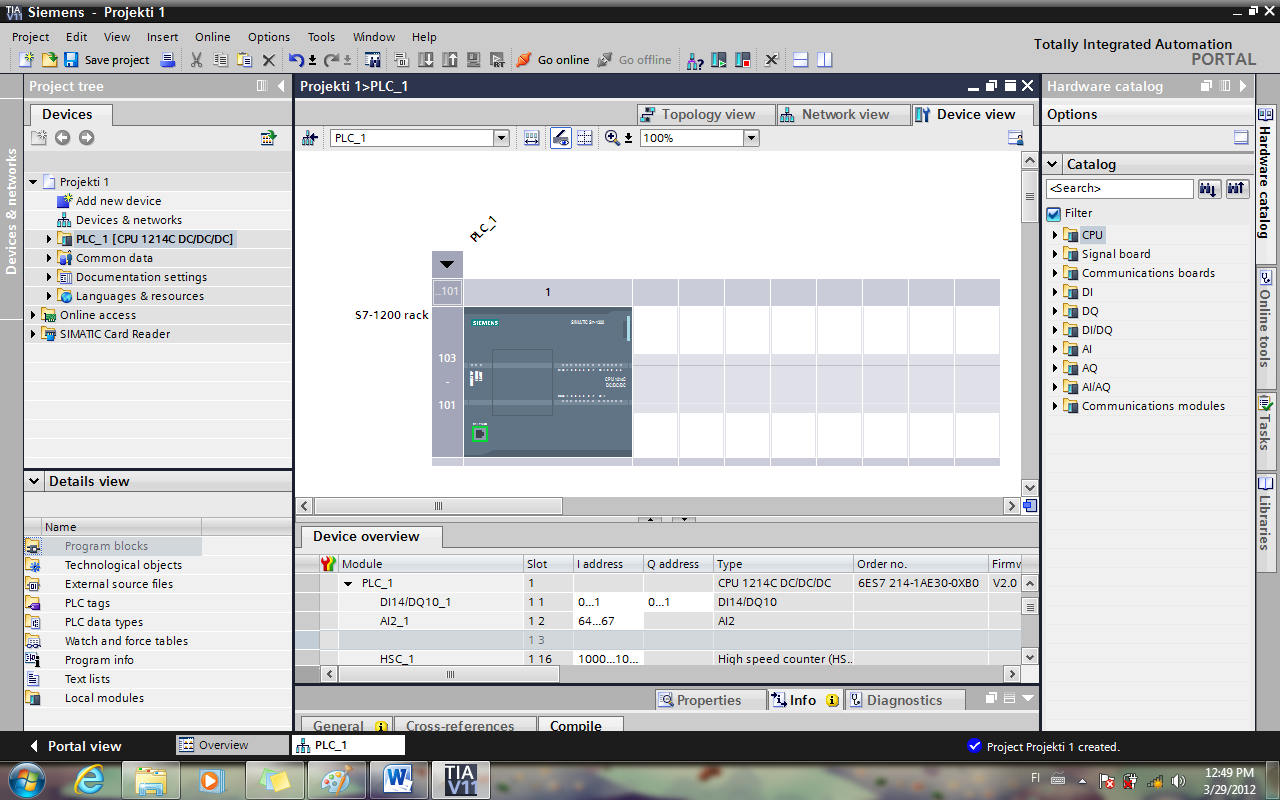Click the device view vertical scrollbar thumb
Screen dimensions: 1280x800
(x=1030, y=195)
